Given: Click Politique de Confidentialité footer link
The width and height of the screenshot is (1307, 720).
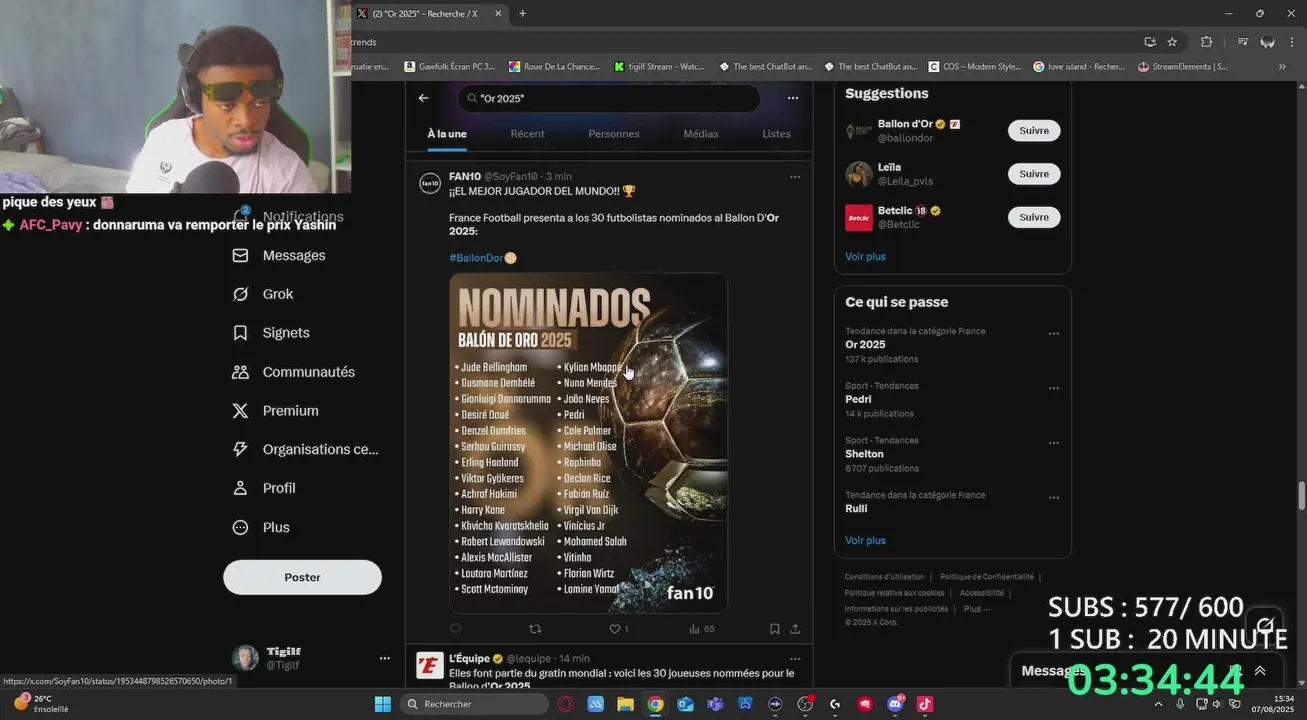Looking at the screenshot, I should [986, 577].
